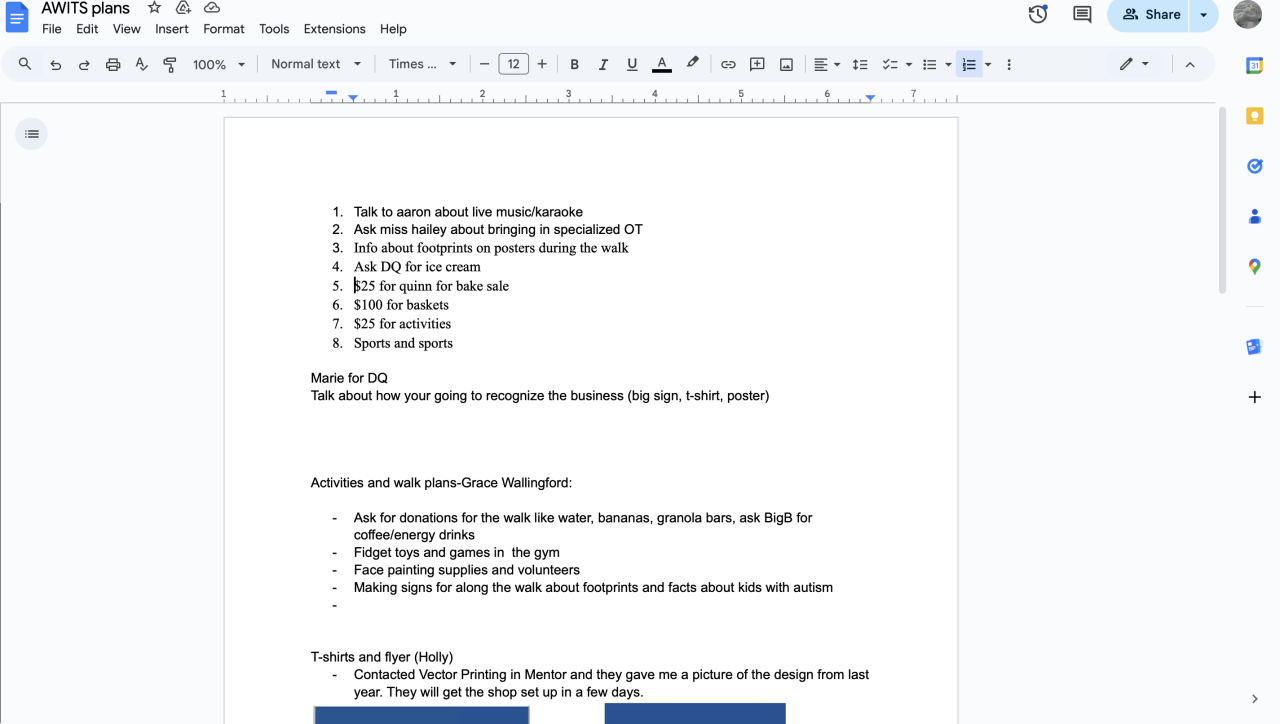The width and height of the screenshot is (1280, 724).
Task: Click the right indent marker on ruler
Action: 870,98
